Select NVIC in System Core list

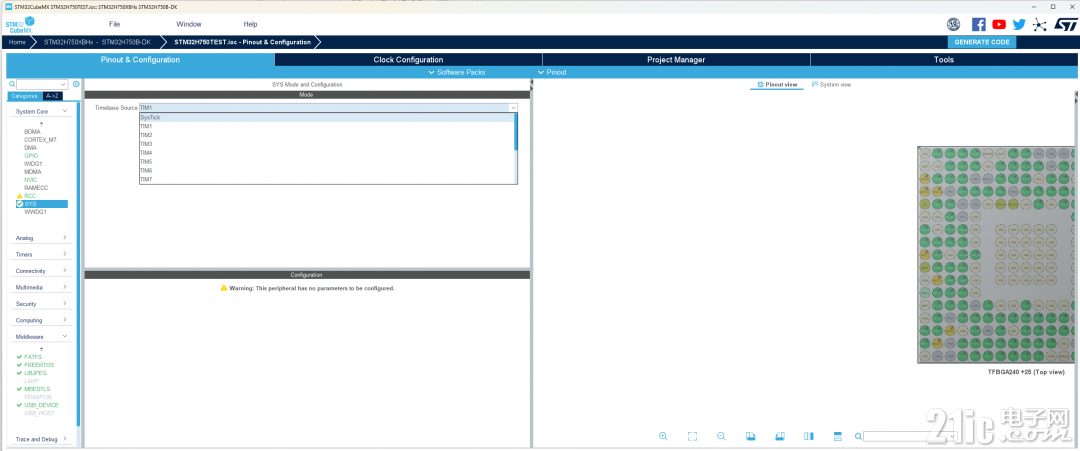[30, 180]
